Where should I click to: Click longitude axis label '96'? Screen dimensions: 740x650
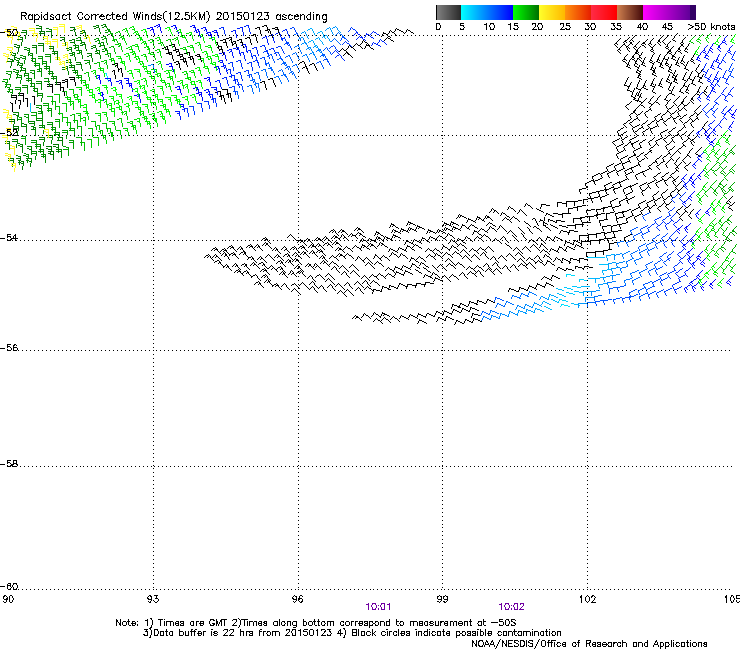(298, 599)
